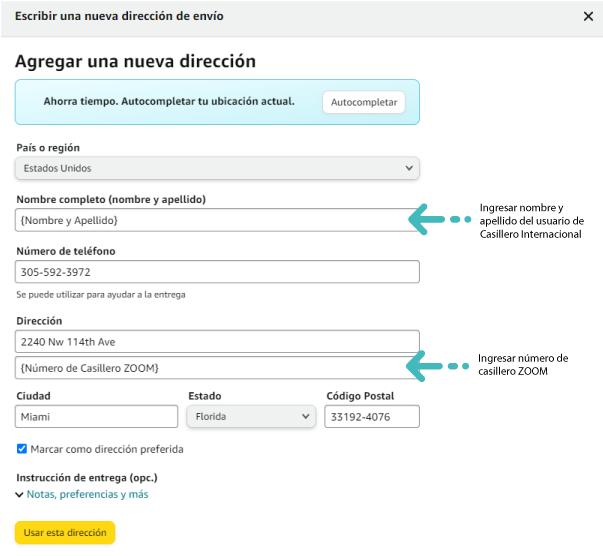Open the Estado dropdown showing Florida
Image resolution: width=603 pixels, height=556 pixels.
(251, 416)
